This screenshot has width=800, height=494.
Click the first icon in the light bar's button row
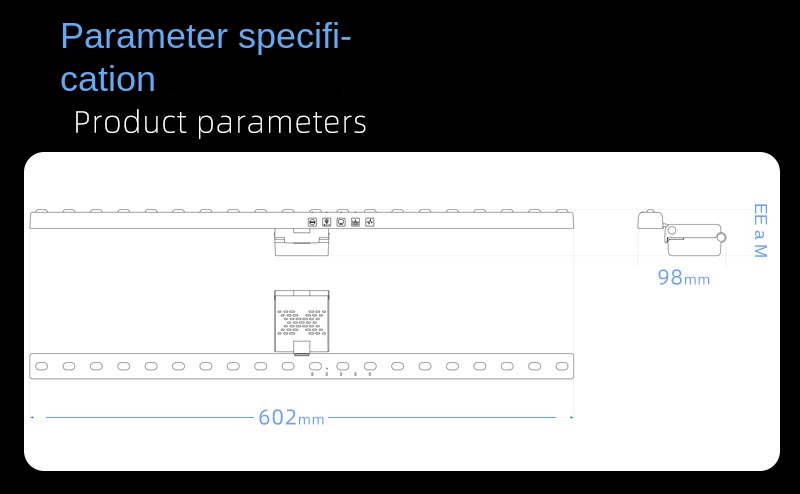(x=313, y=222)
